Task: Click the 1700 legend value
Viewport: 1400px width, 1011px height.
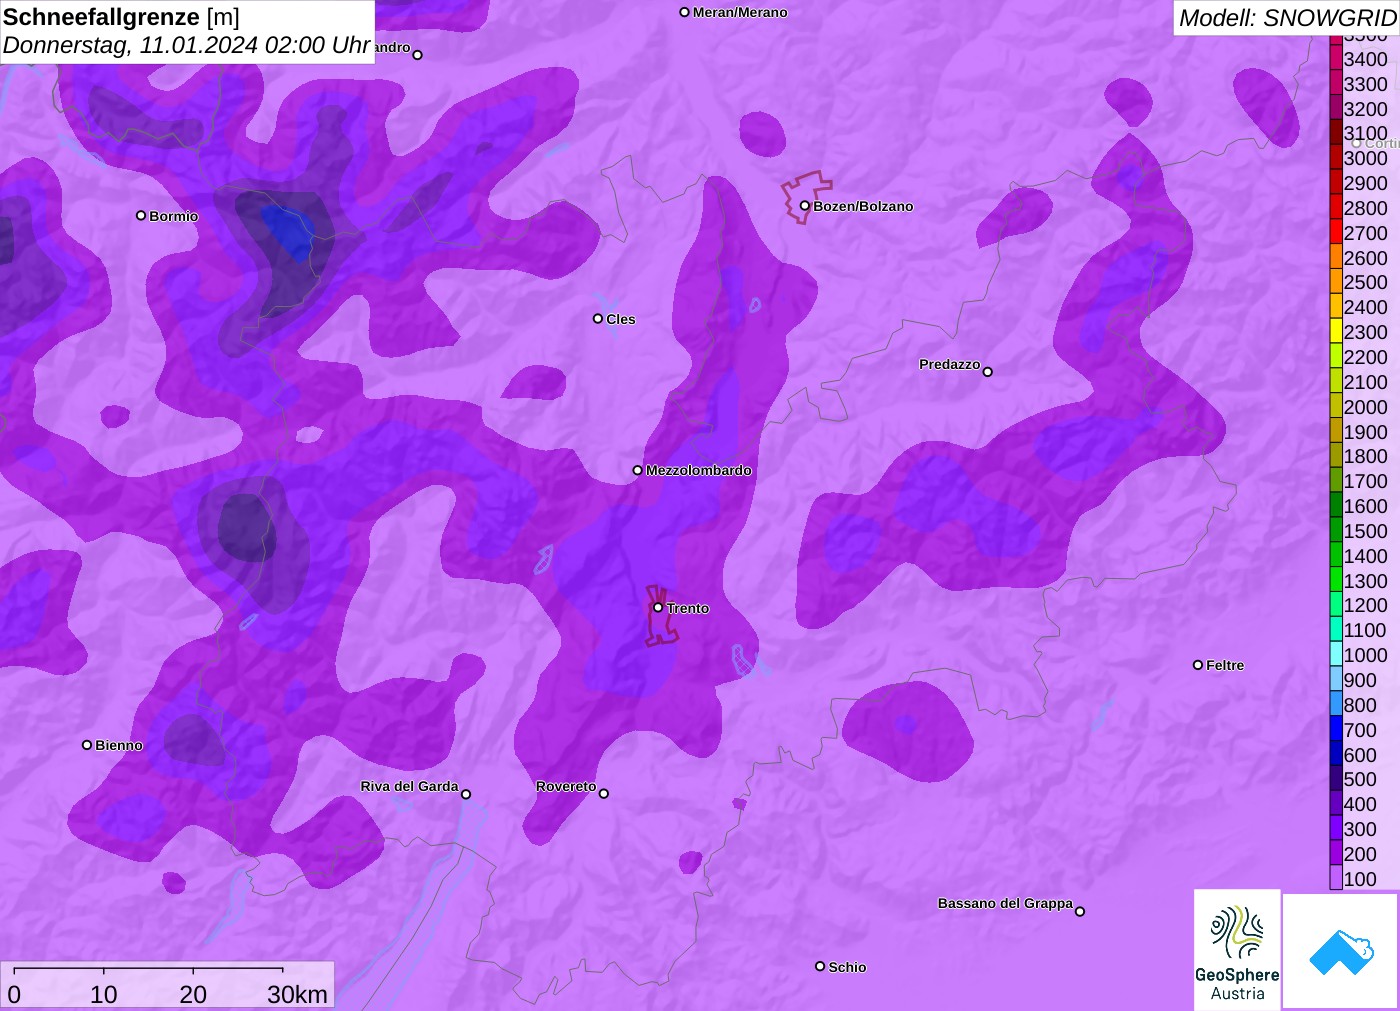Action: [x=1365, y=481]
